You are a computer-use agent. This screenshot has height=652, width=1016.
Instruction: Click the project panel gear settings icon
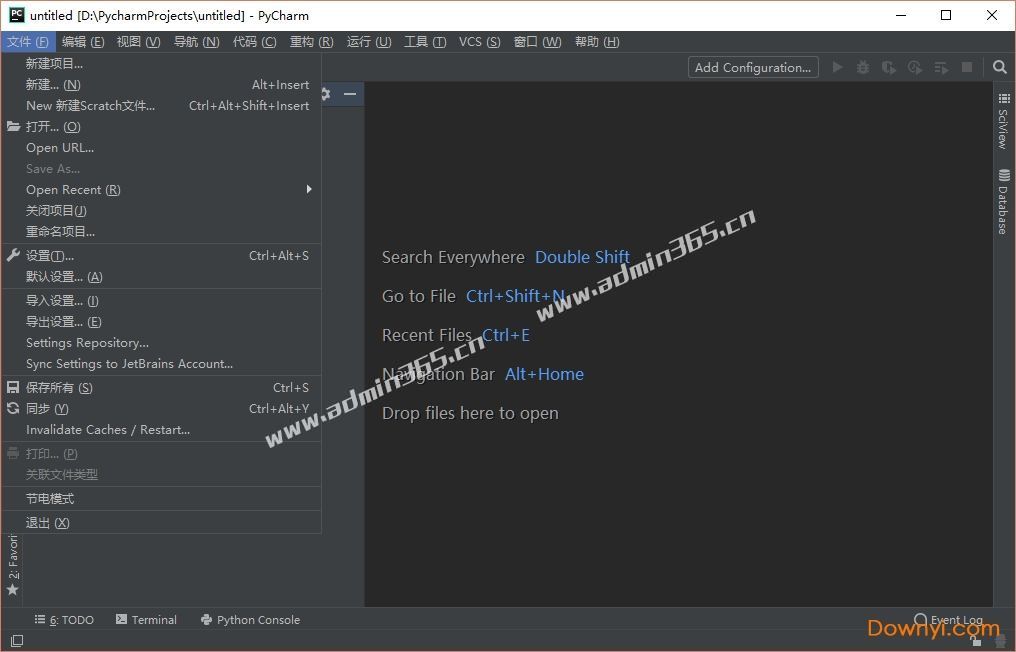325,94
